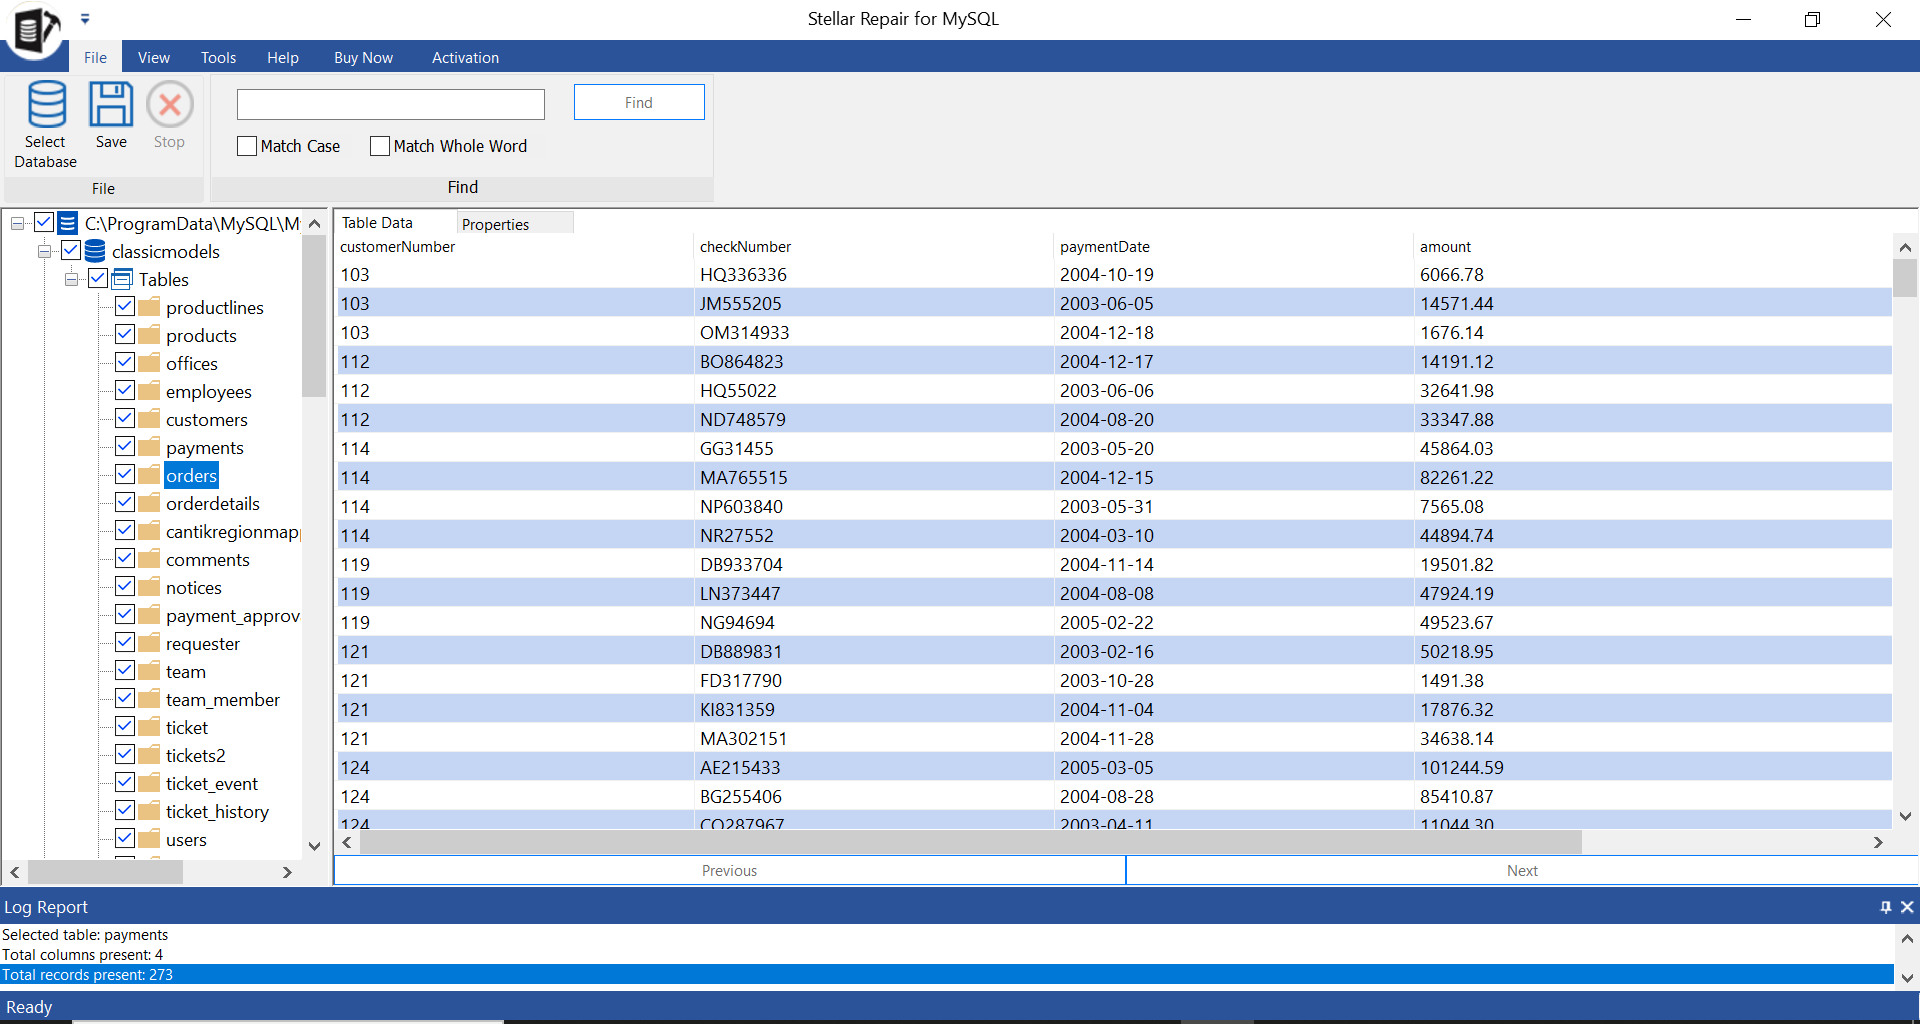Image resolution: width=1920 pixels, height=1024 pixels.
Task: Uncheck the productlines table checkbox
Action: 125,306
